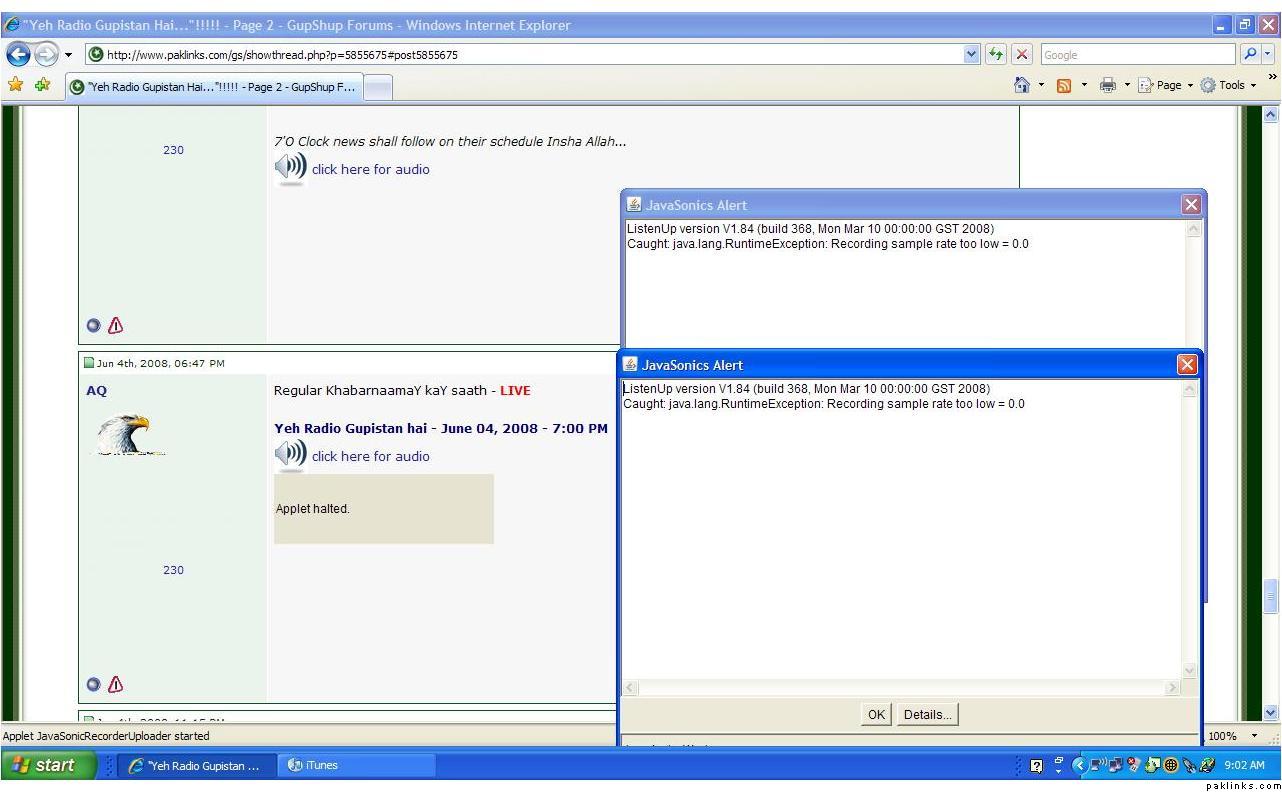
Task: Click the Details... button in alert
Action: pyautogui.click(x=927, y=714)
